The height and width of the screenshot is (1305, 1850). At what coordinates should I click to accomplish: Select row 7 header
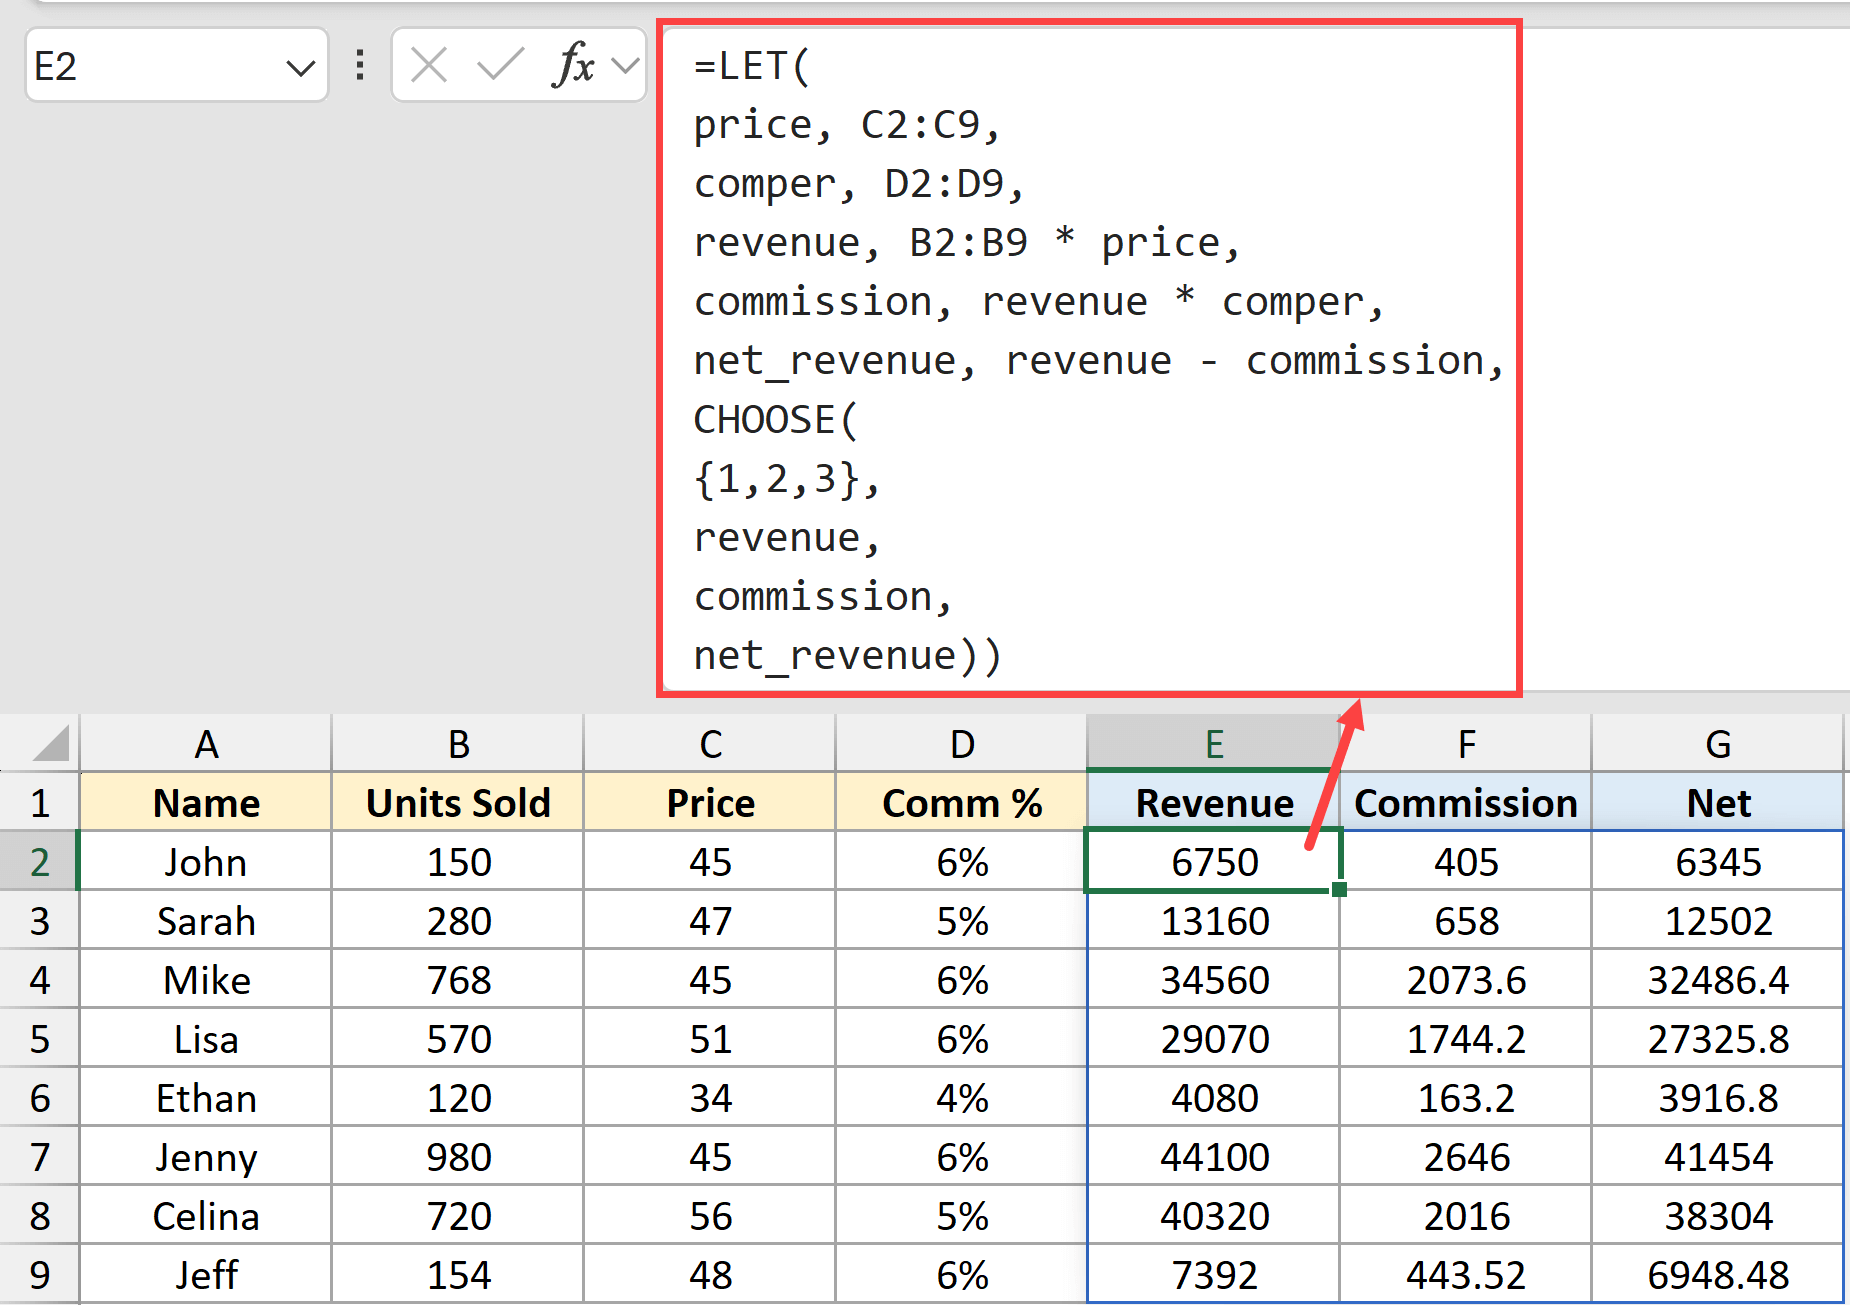click(40, 1156)
